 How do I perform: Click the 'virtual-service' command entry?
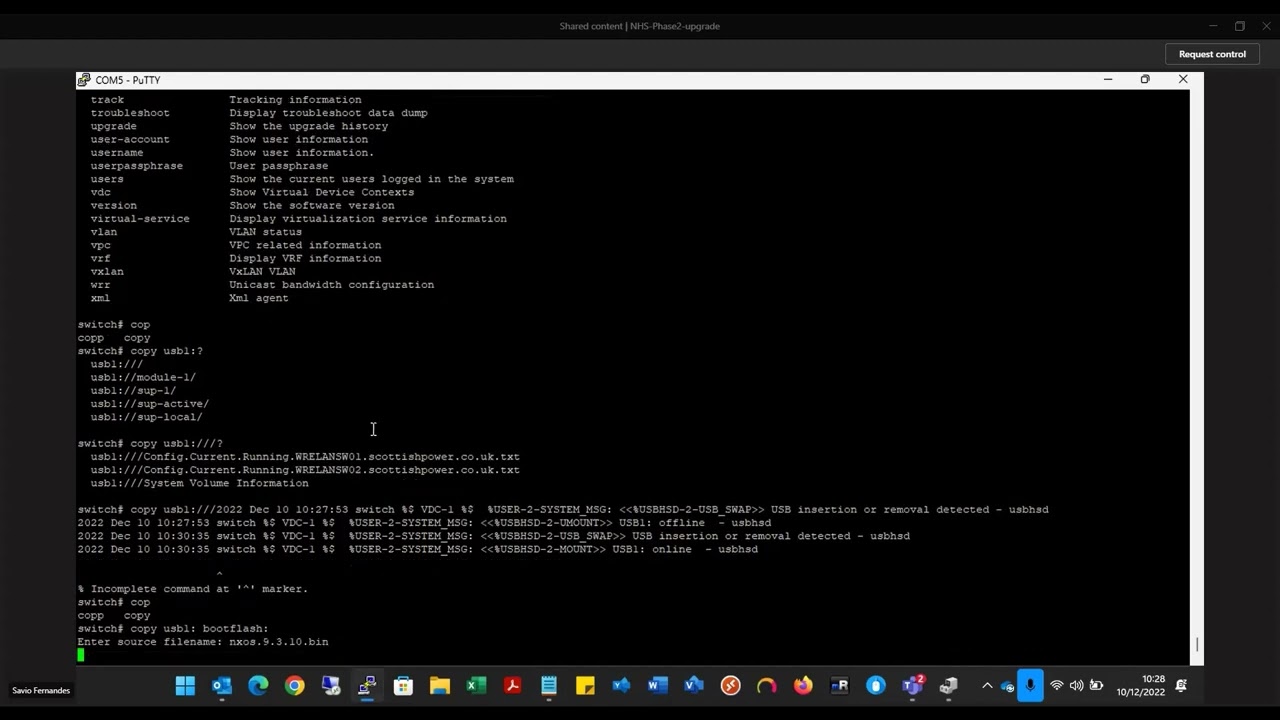(x=140, y=219)
